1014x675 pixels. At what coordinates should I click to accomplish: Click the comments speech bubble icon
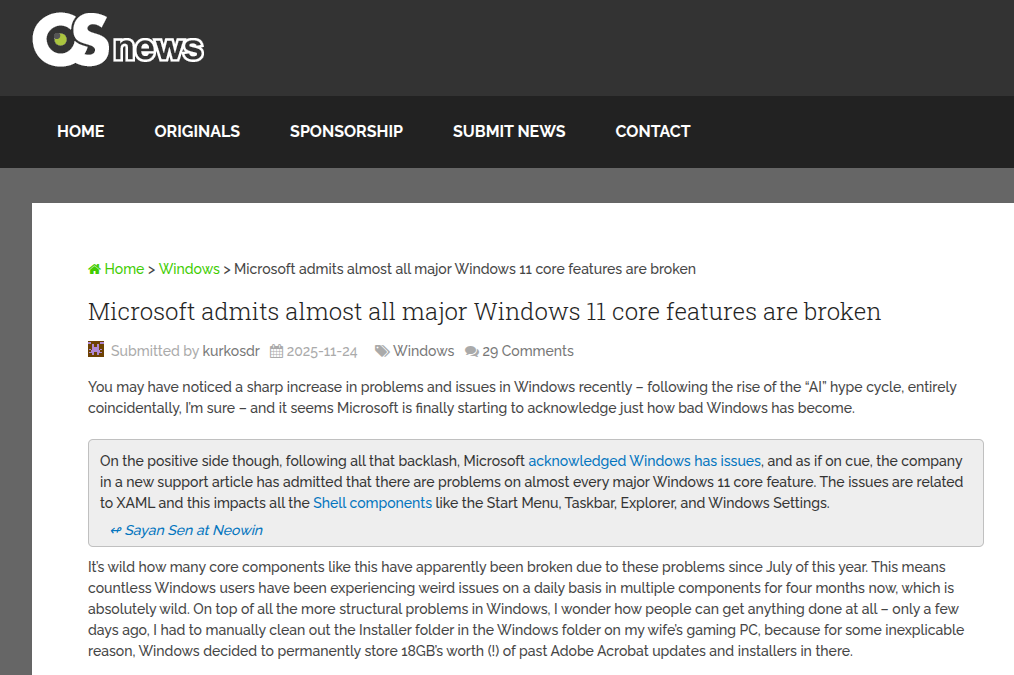click(472, 351)
